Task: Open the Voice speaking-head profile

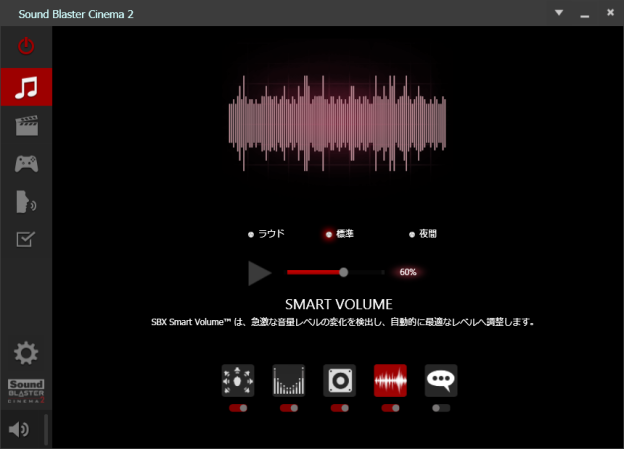Action: [x=26, y=202]
